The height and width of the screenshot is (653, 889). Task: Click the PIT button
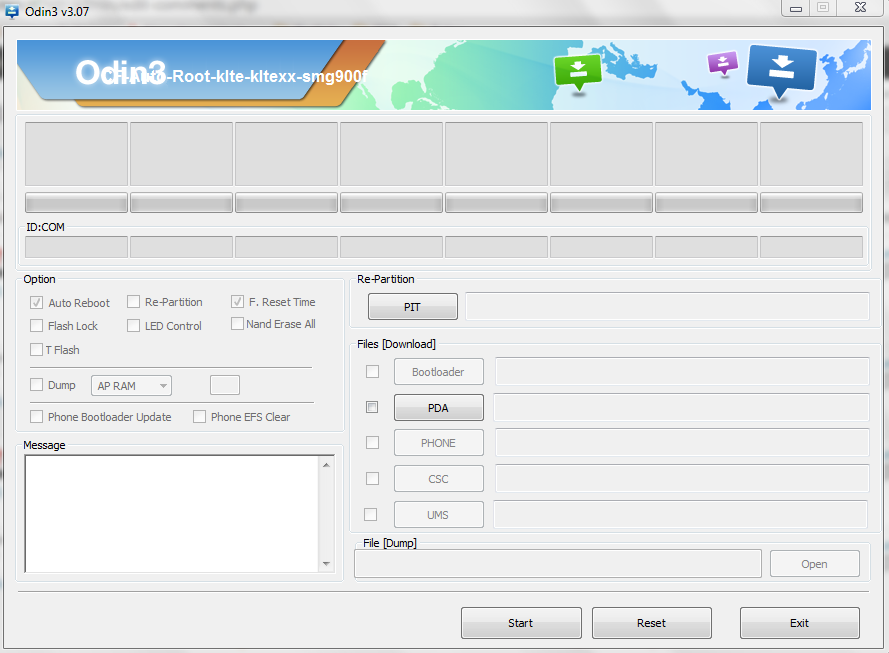tap(413, 307)
